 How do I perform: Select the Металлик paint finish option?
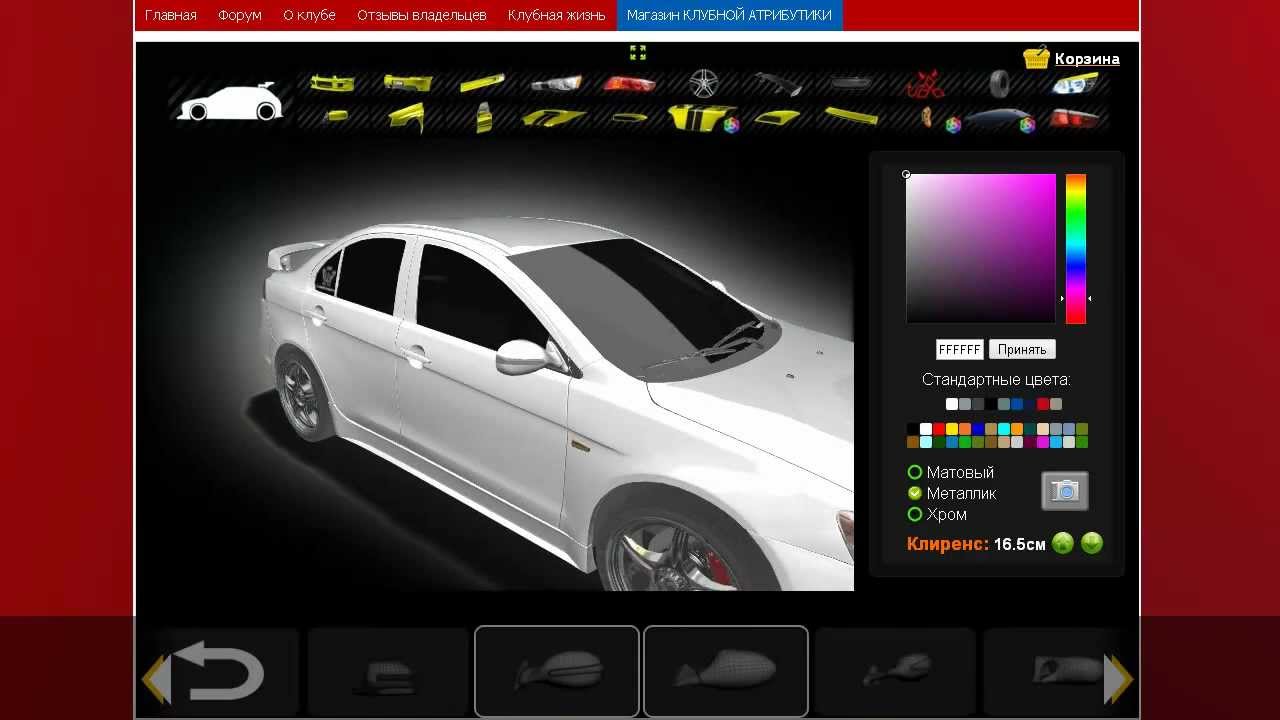pyautogui.click(x=914, y=493)
